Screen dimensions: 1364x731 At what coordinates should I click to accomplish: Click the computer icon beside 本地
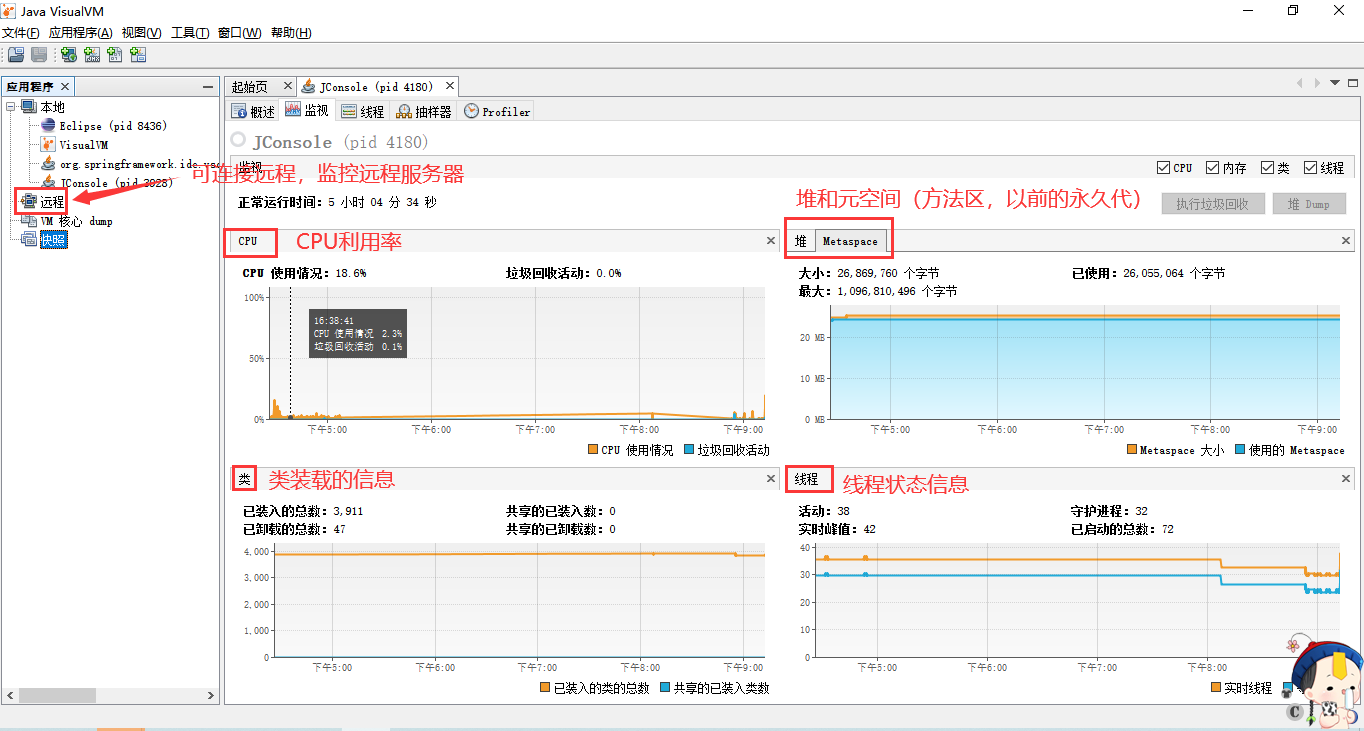pyautogui.click(x=29, y=107)
